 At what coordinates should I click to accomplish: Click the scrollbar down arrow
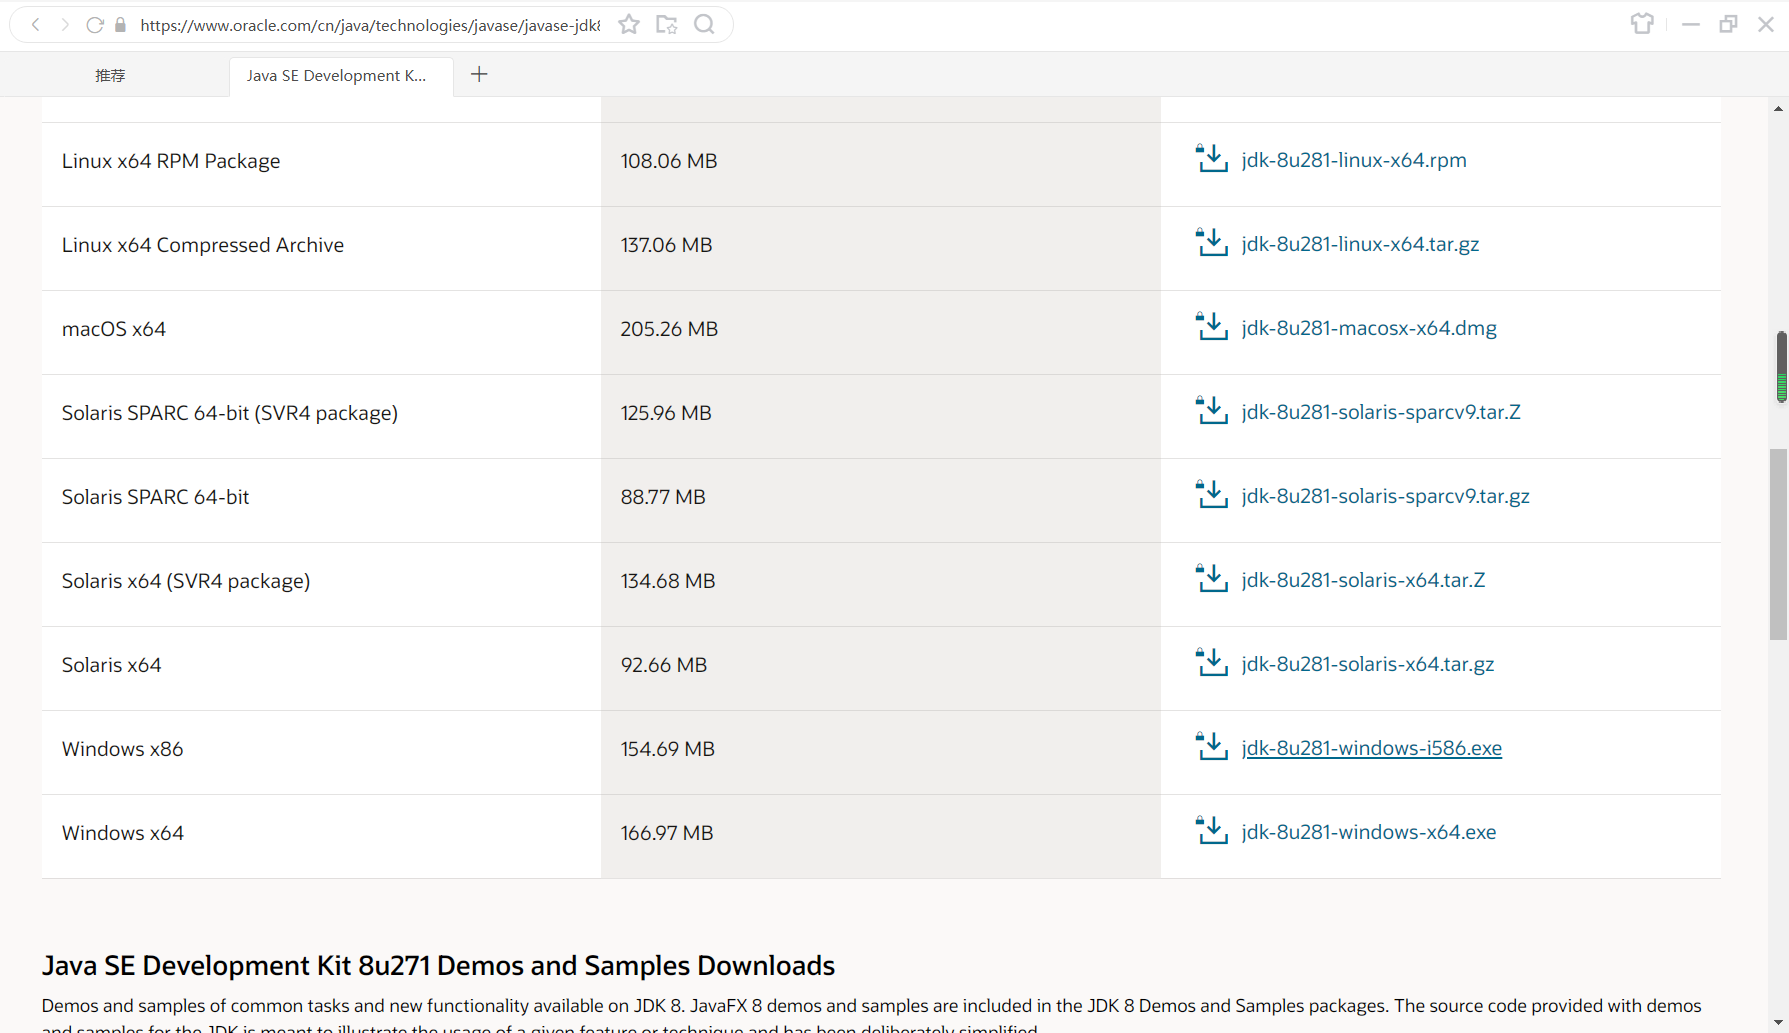1778,1022
